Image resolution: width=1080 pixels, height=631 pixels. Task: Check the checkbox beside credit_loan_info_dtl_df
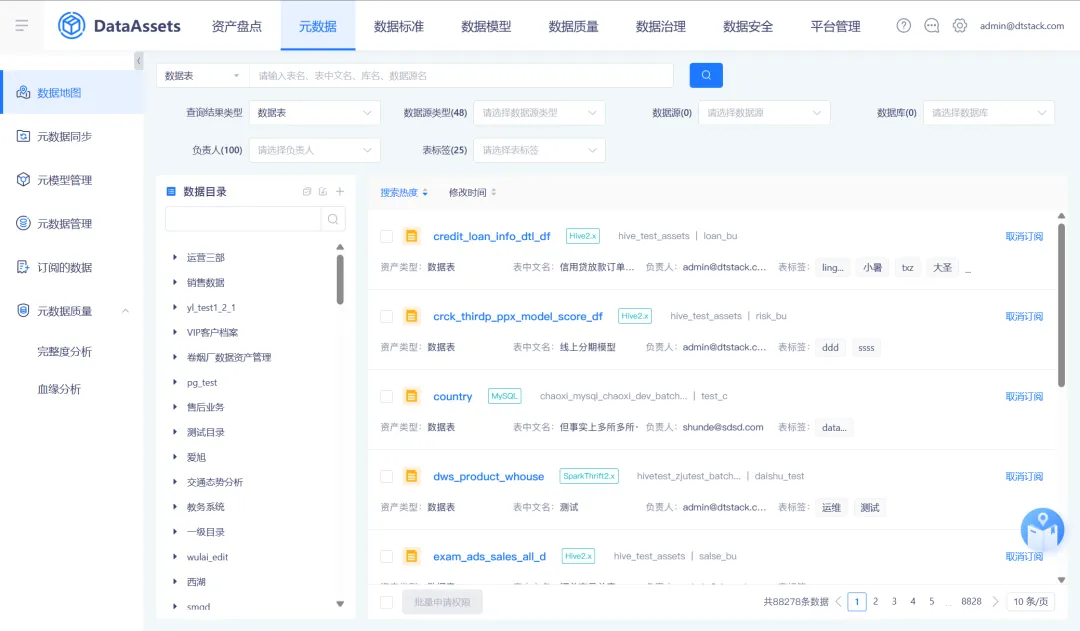386,236
